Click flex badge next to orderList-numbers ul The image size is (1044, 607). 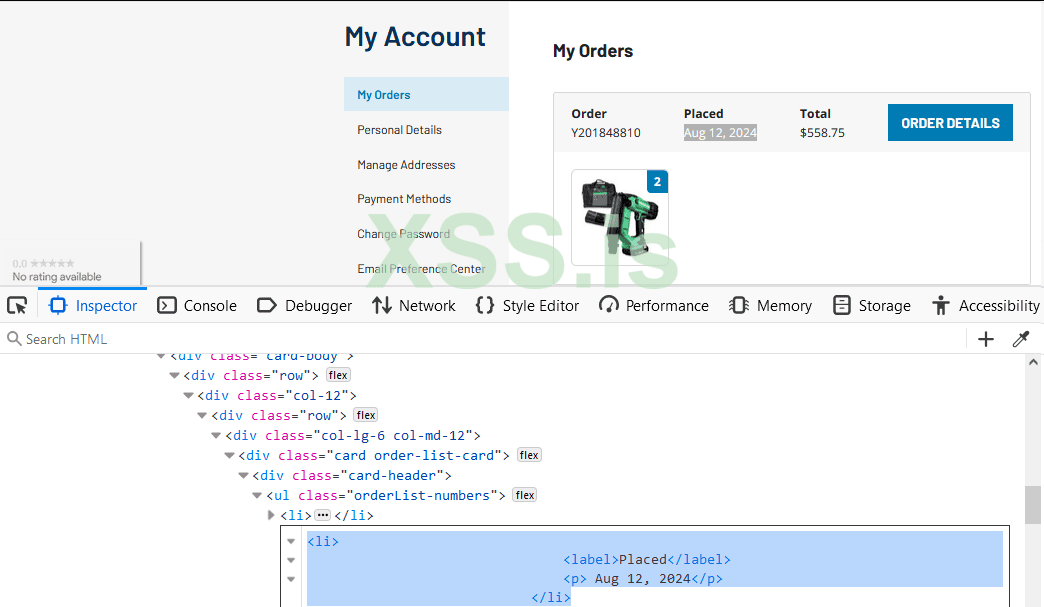click(x=525, y=495)
